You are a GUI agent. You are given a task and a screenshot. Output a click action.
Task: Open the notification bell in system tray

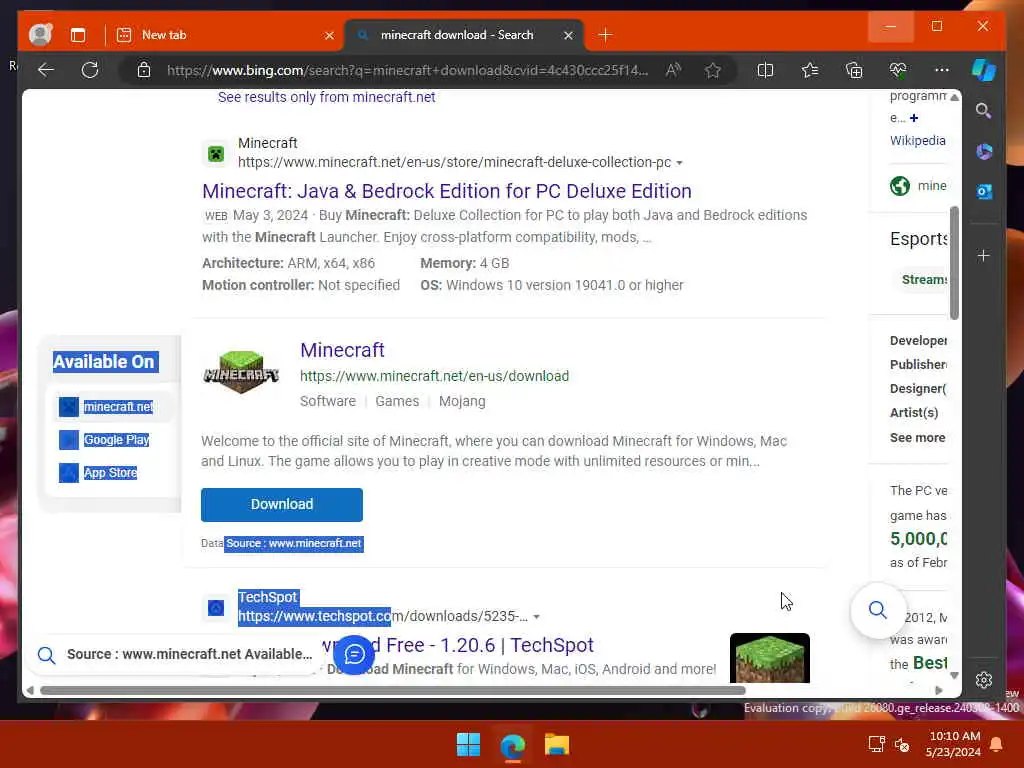(997, 744)
